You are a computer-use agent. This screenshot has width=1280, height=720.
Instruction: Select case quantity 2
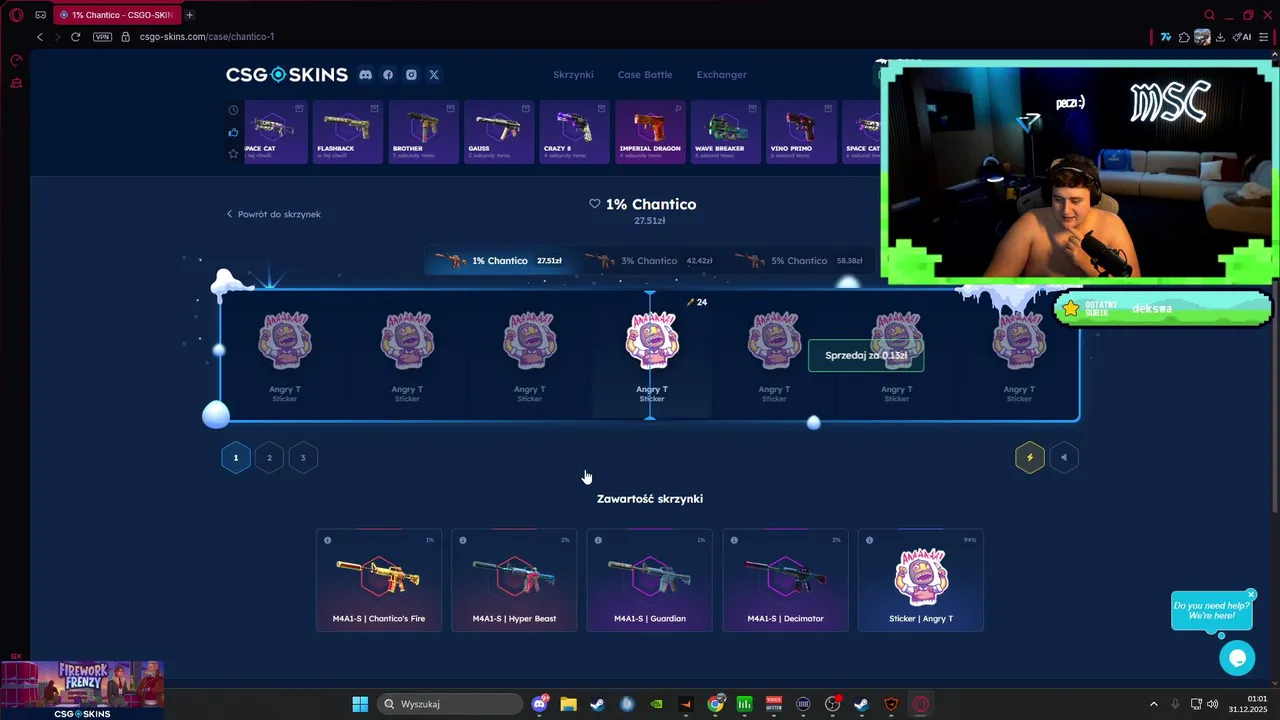tap(269, 458)
